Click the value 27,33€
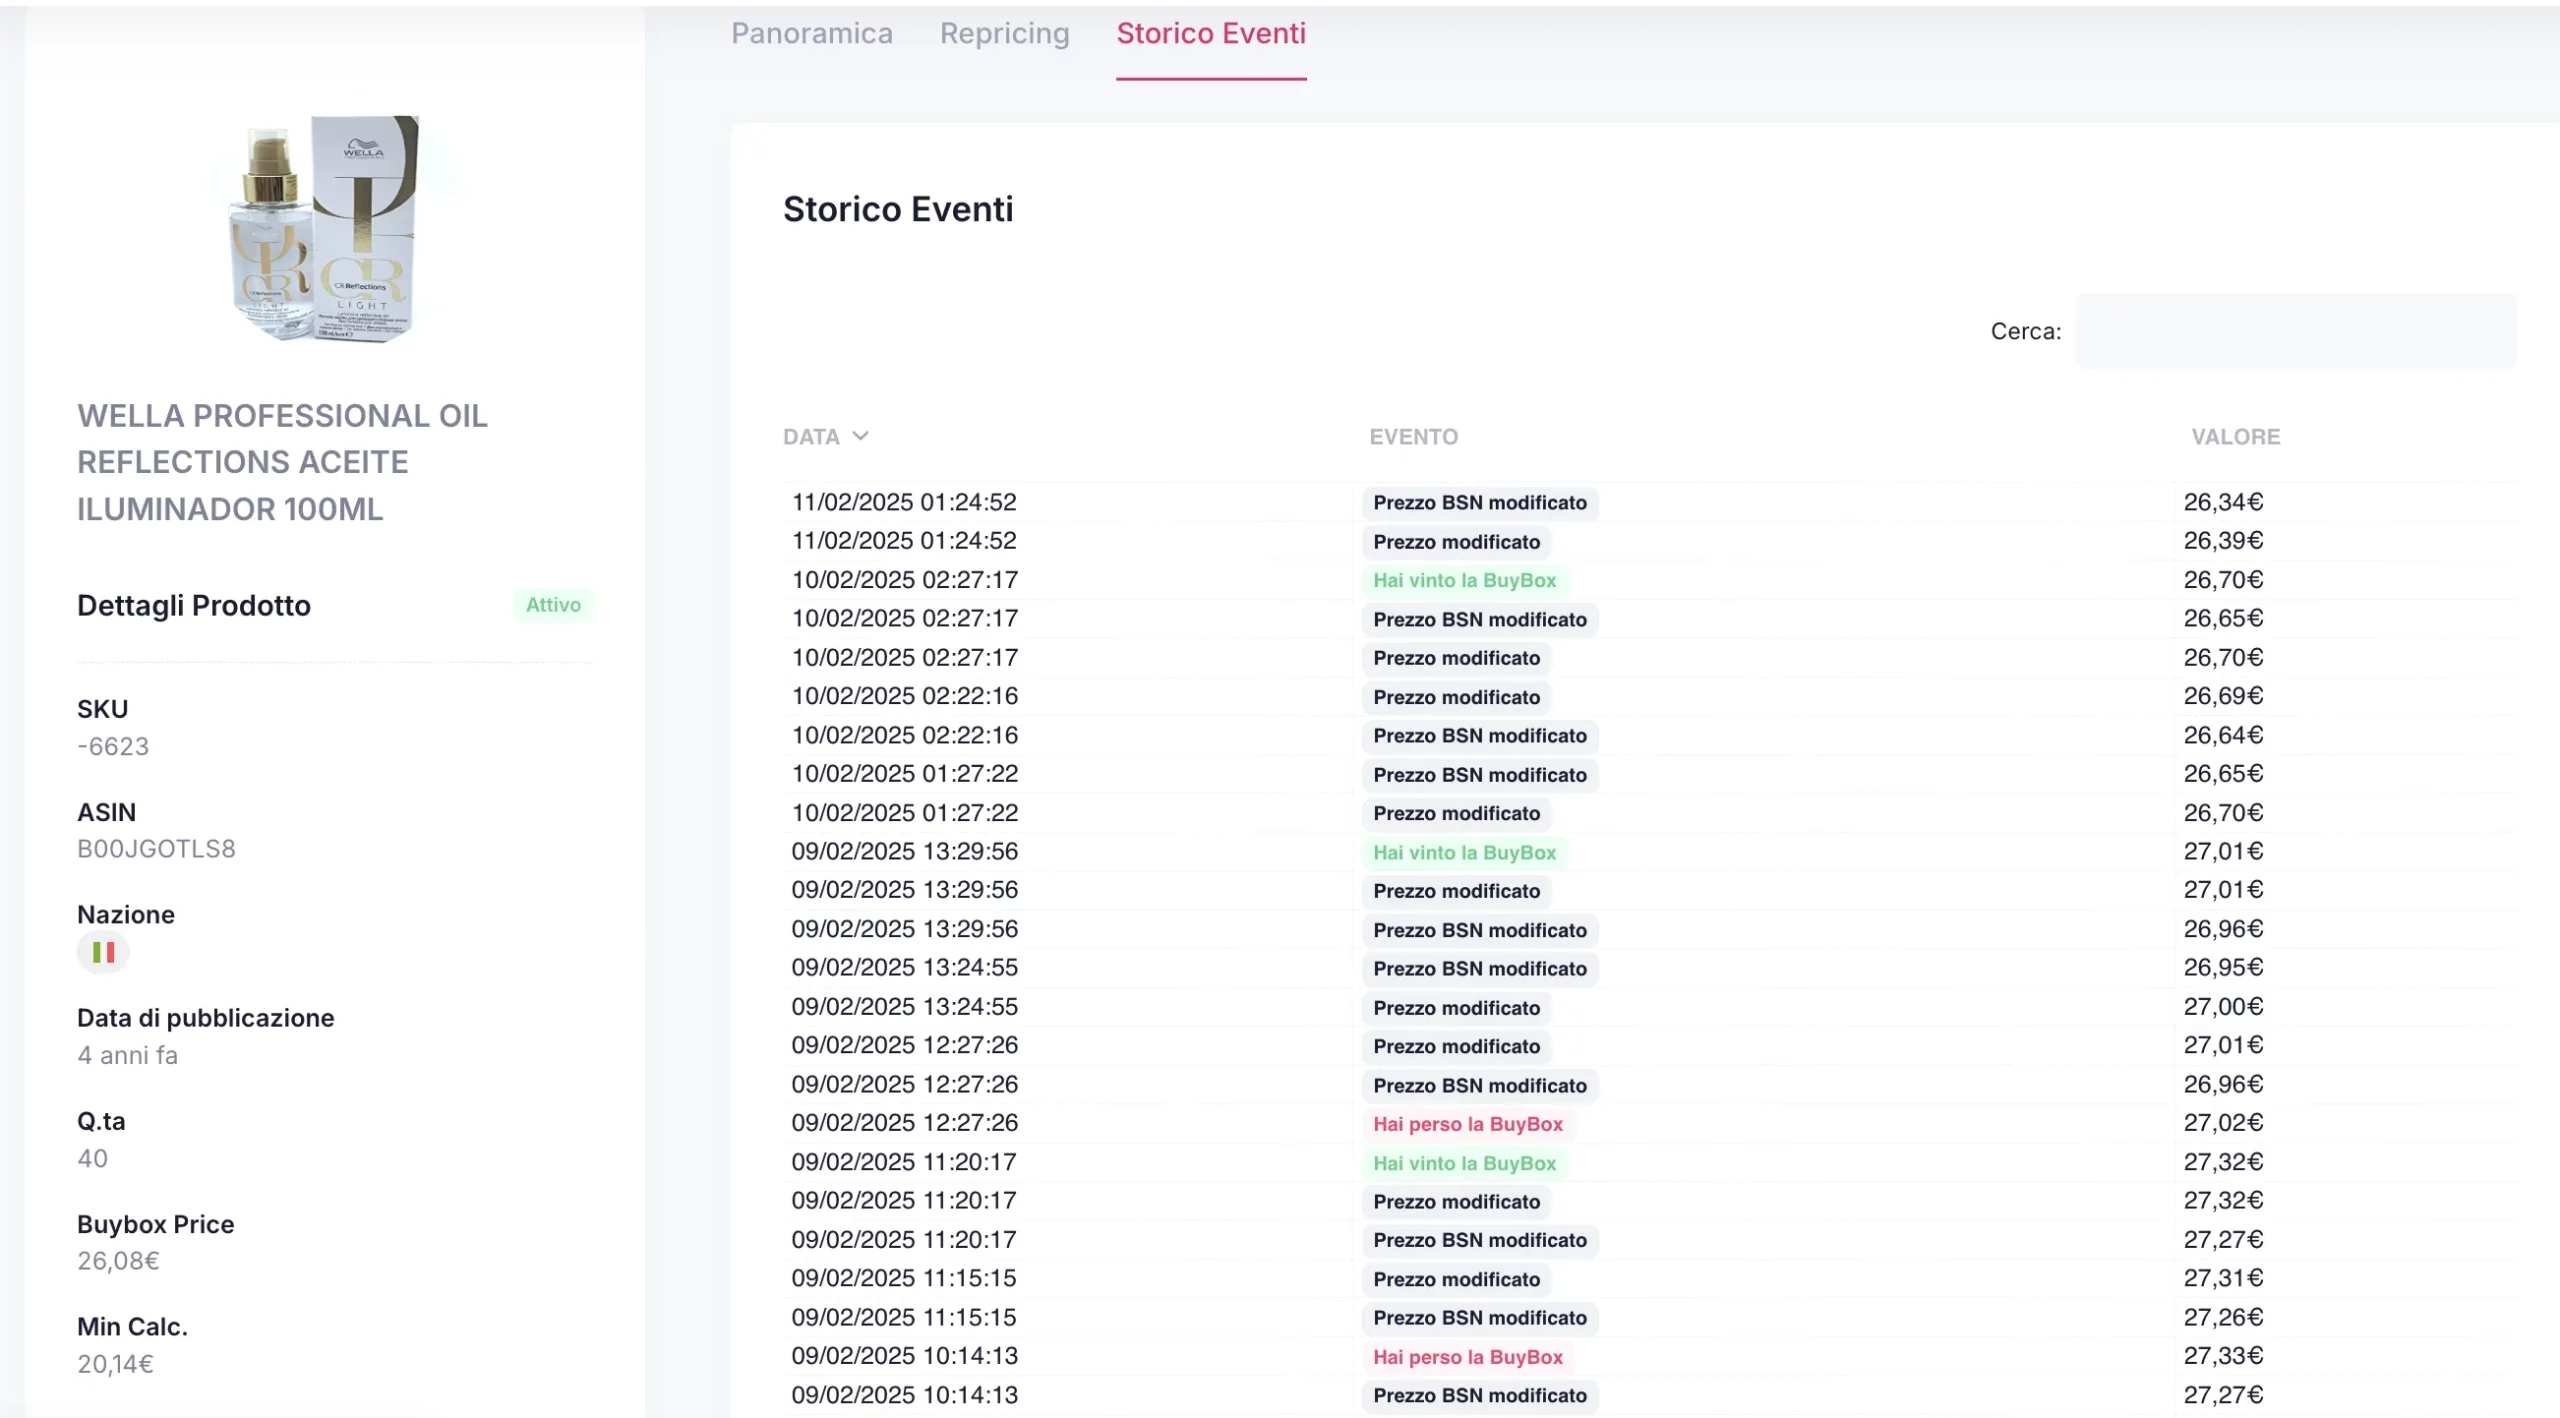The image size is (2560, 1418). [2222, 1356]
